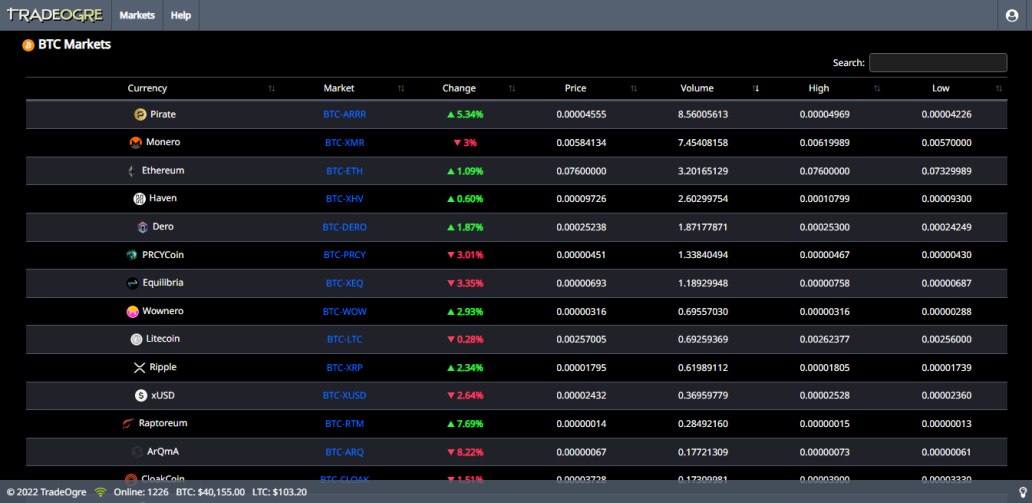Open the BTC-WOW market link

[x=344, y=311]
